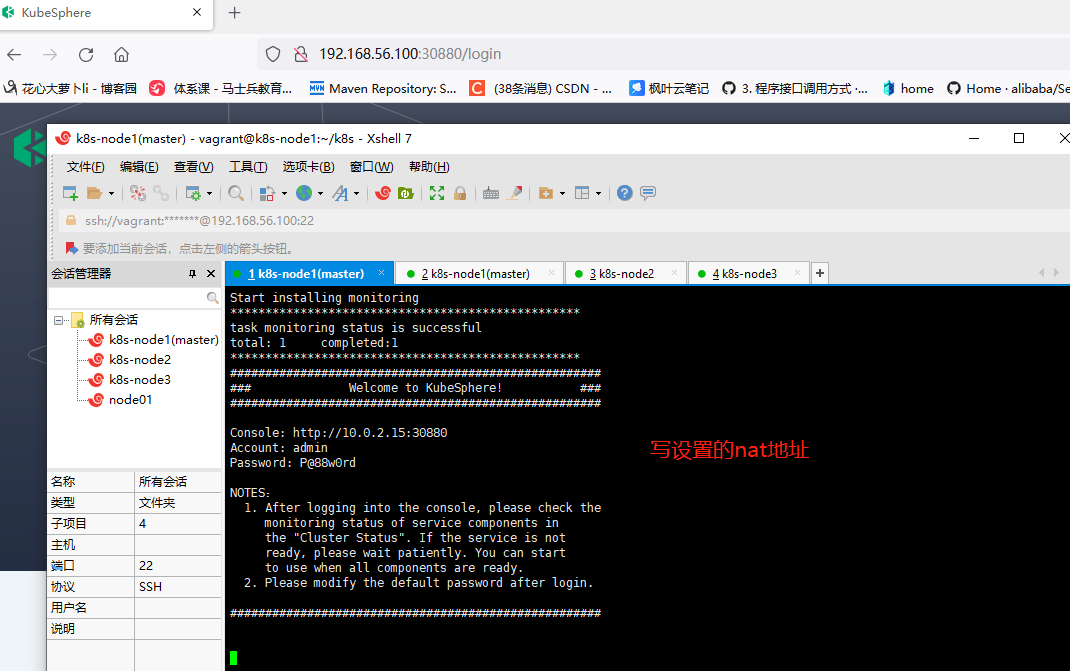Click the color scheme icon in toolbar
The image size is (1070, 671).
[267, 193]
